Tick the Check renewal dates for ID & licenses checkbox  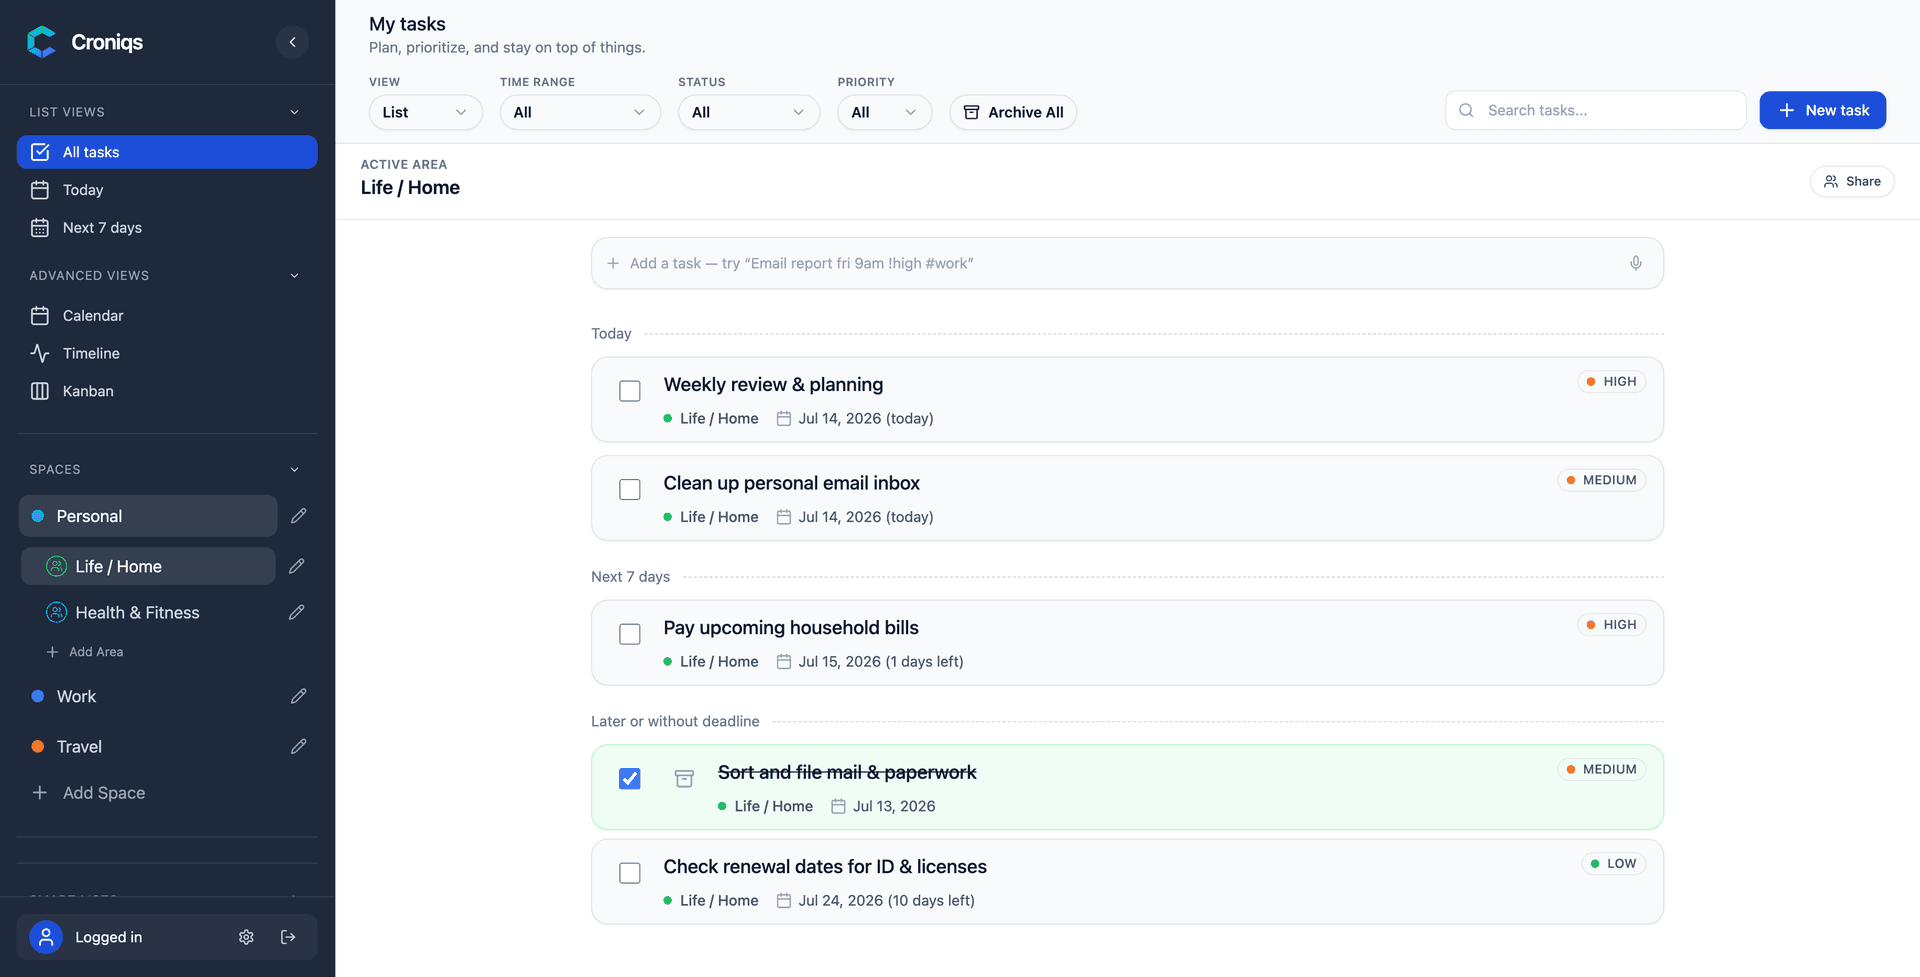point(630,873)
